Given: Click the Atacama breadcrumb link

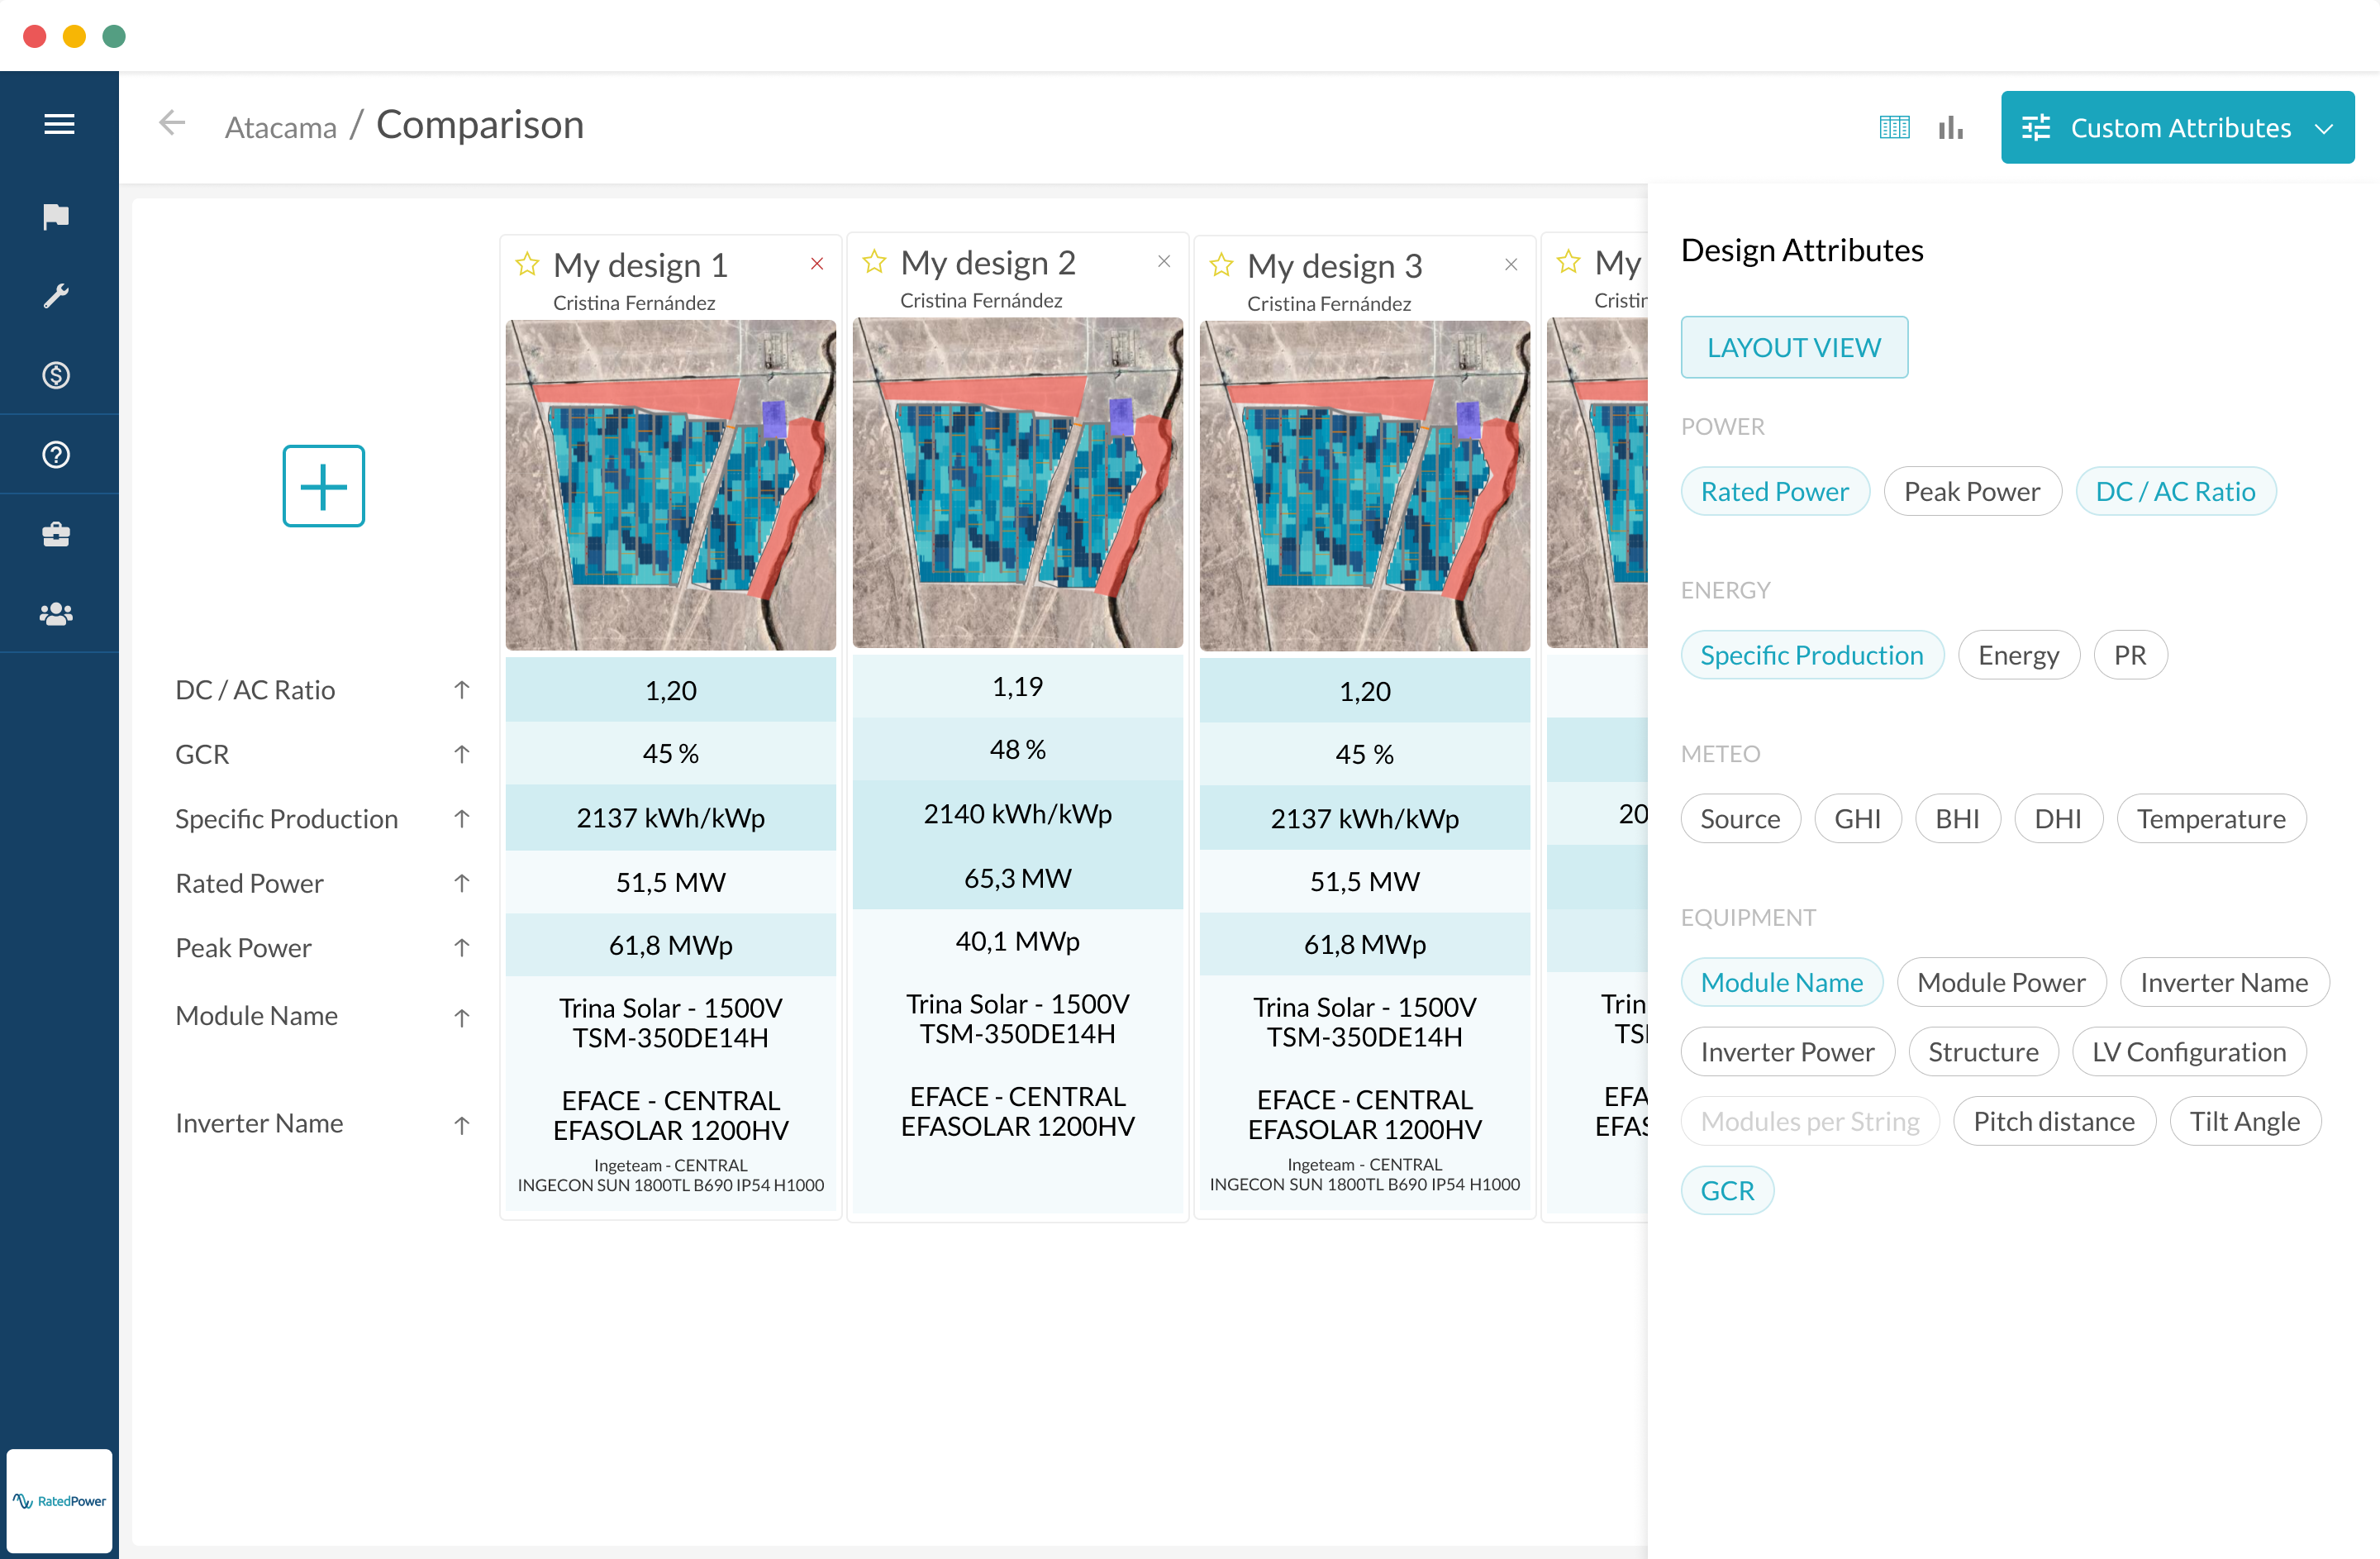Looking at the screenshot, I should [280, 126].
